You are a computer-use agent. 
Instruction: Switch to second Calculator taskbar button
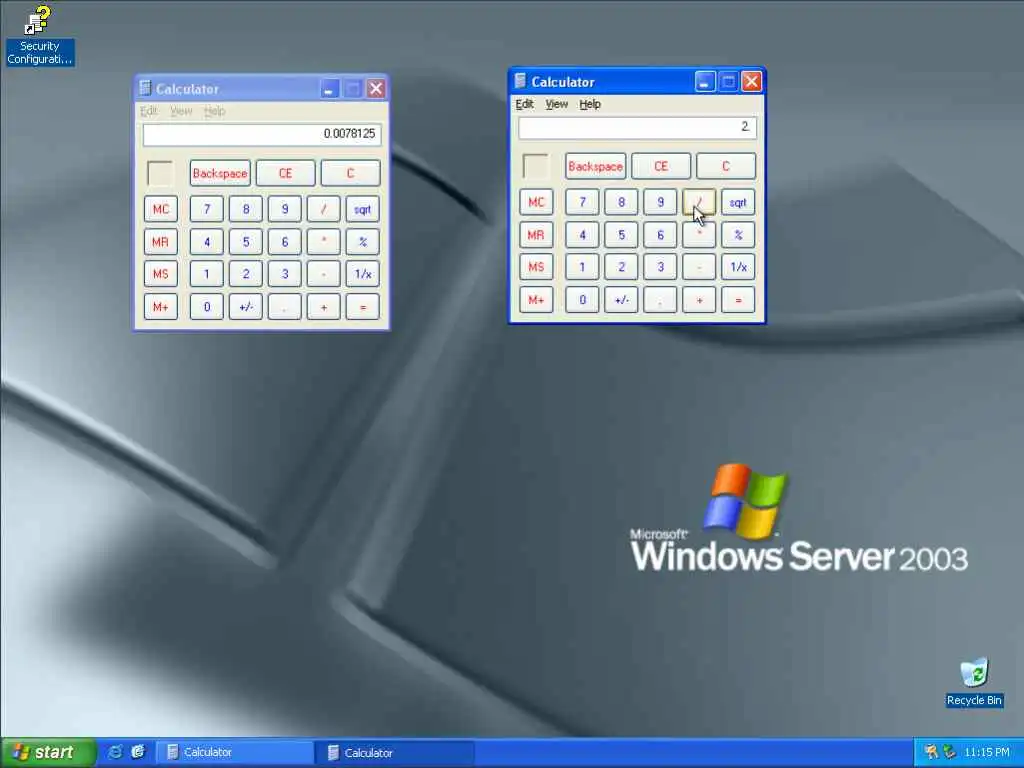tap(395, 752)
